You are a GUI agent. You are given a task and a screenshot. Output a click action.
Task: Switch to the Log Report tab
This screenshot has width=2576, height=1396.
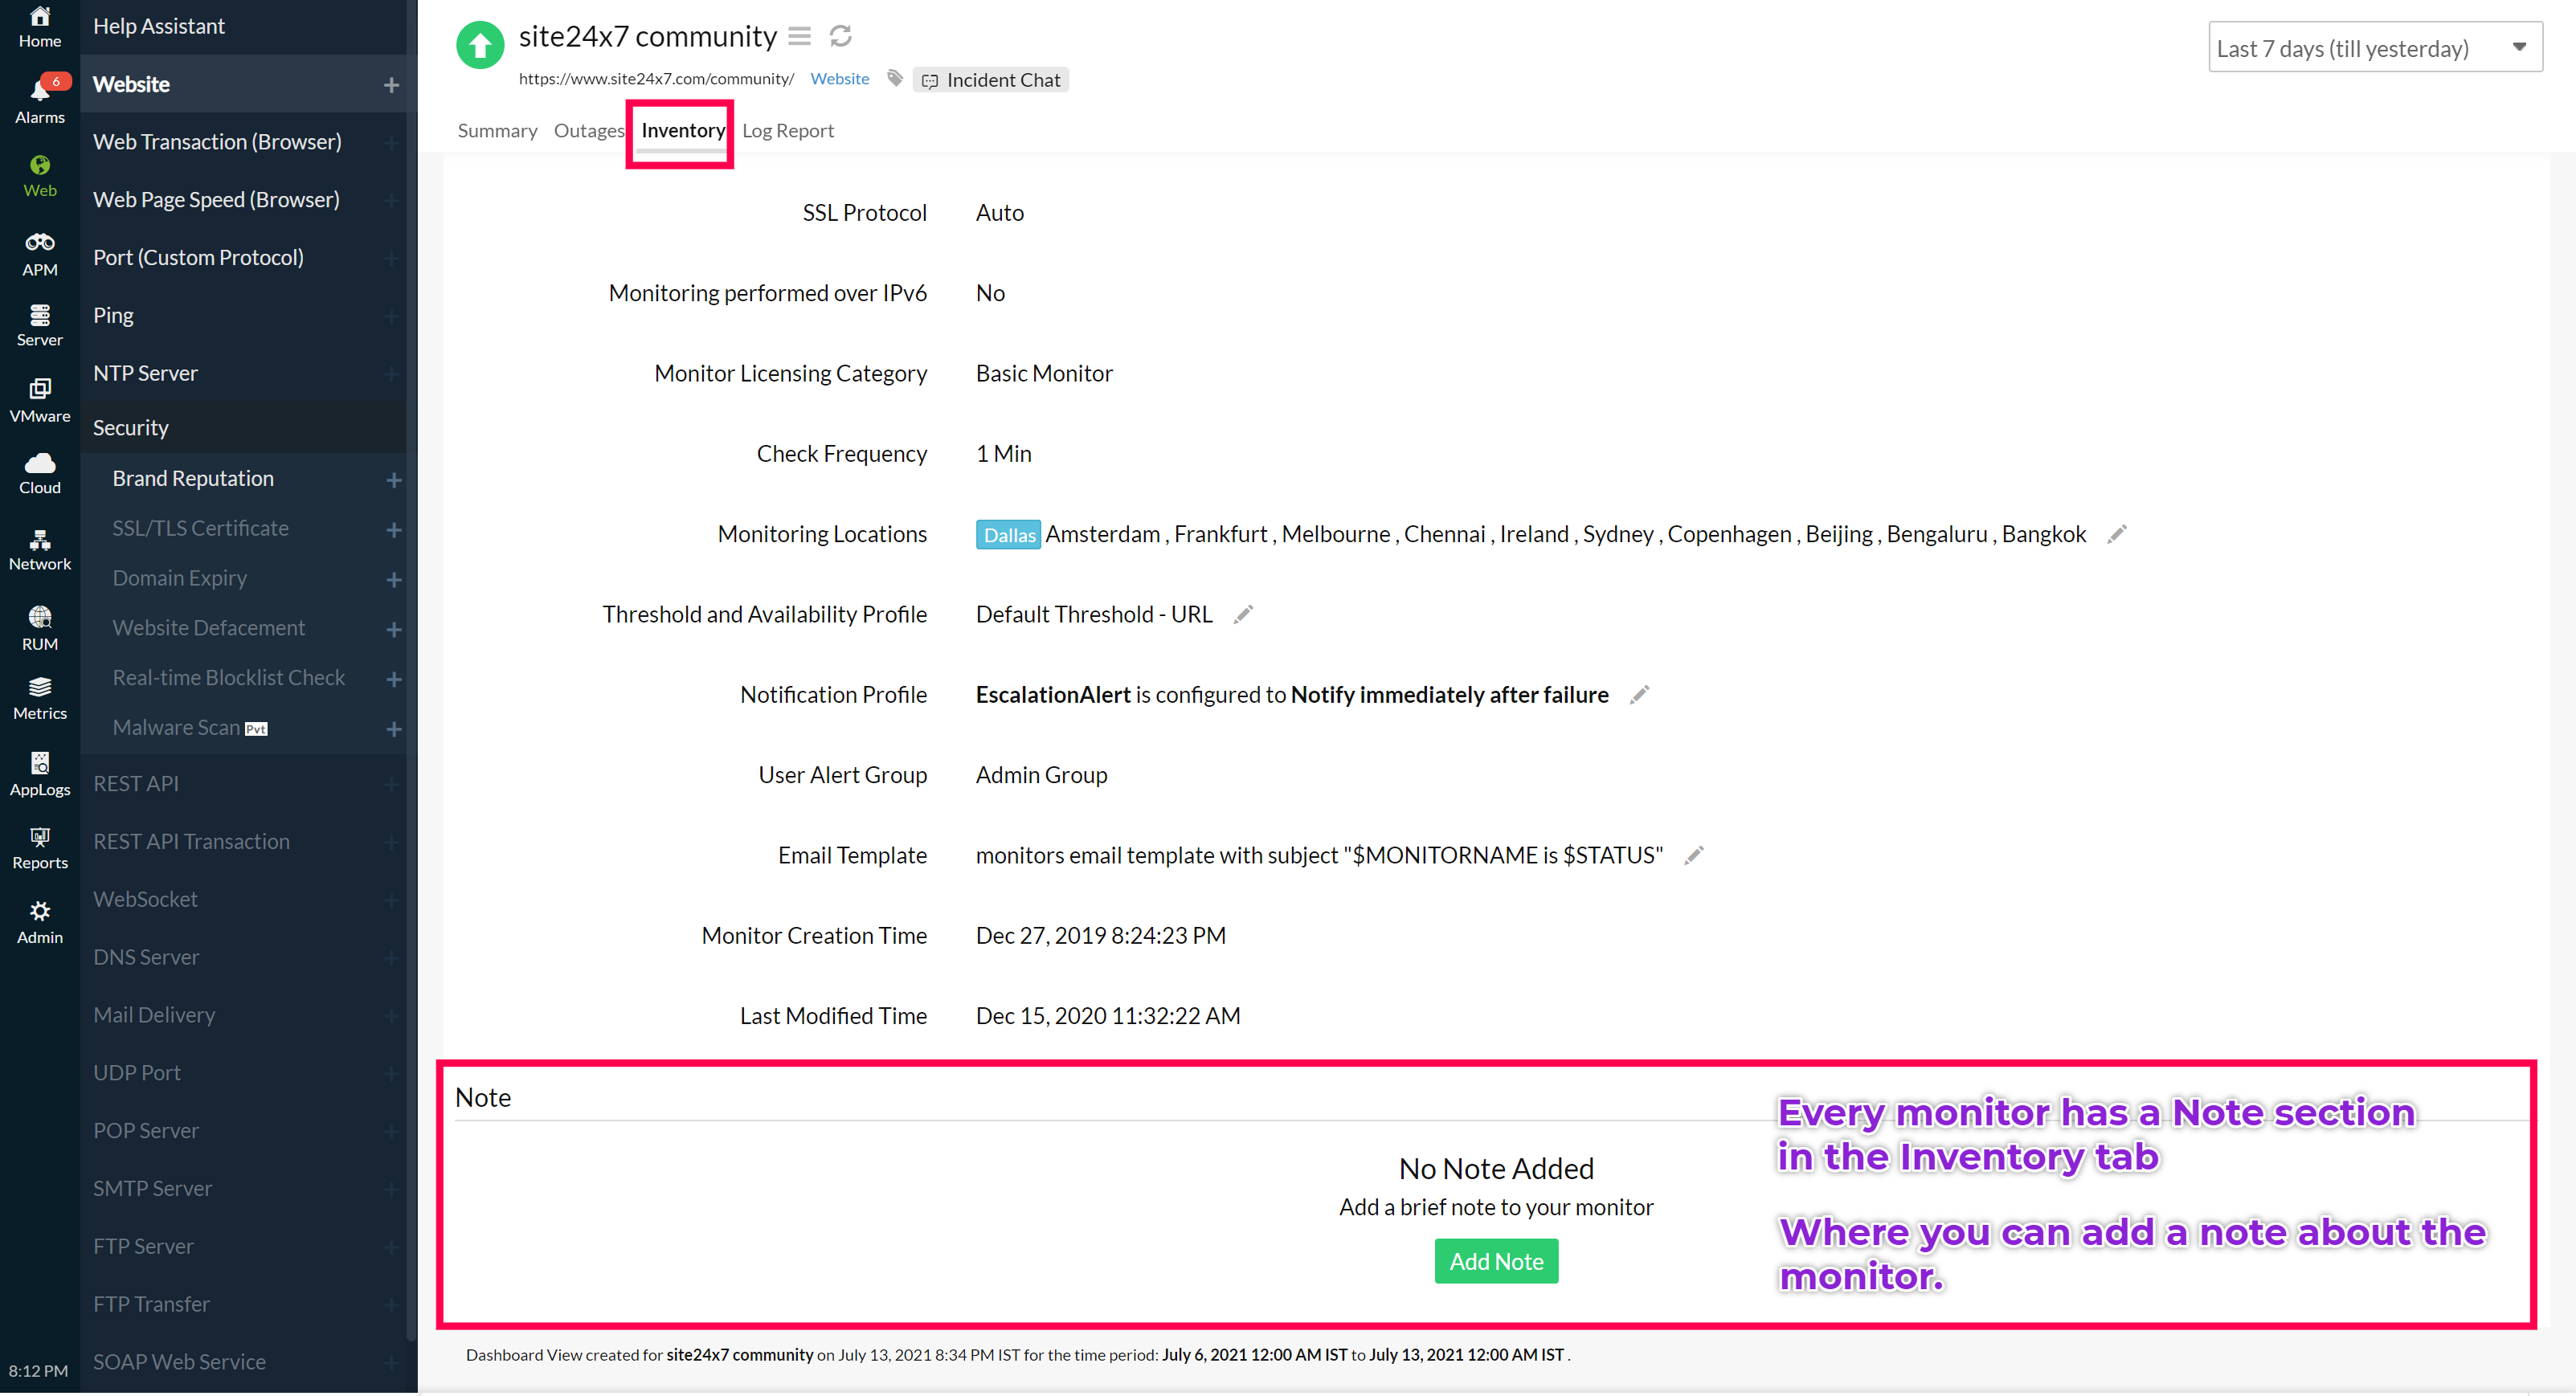tap(787, 131)
